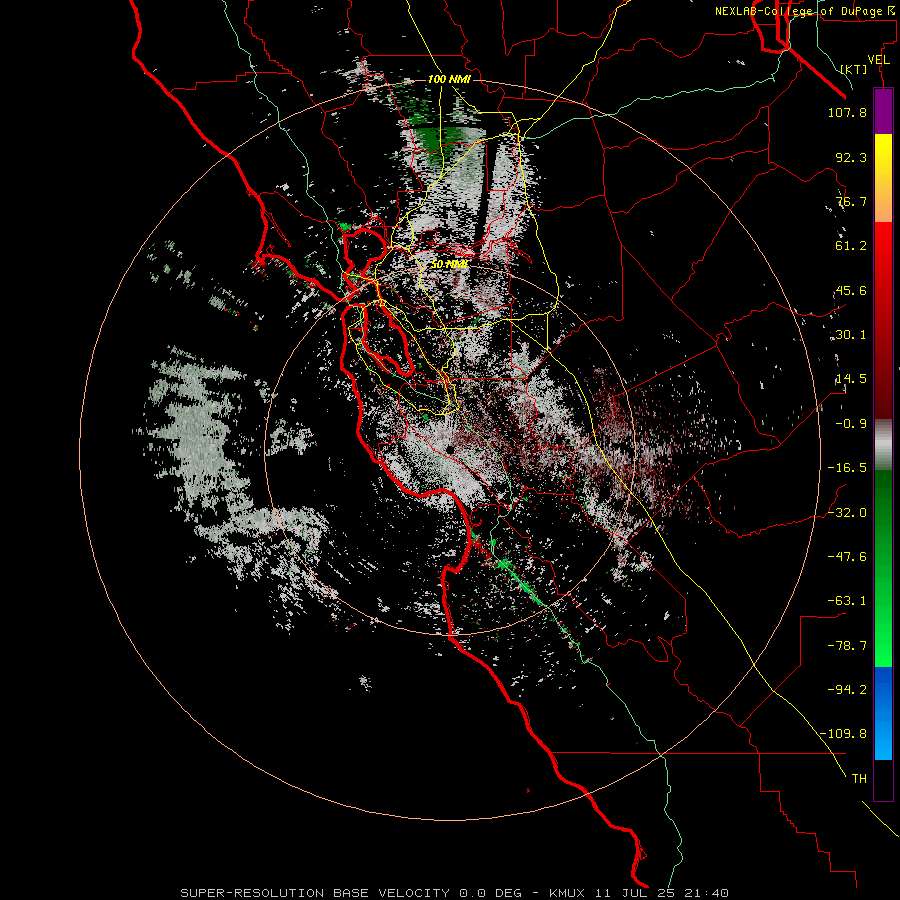900x900 pixels.
Task: Pick the gray near-zero segment of color bar
Action: click(883, 444)
